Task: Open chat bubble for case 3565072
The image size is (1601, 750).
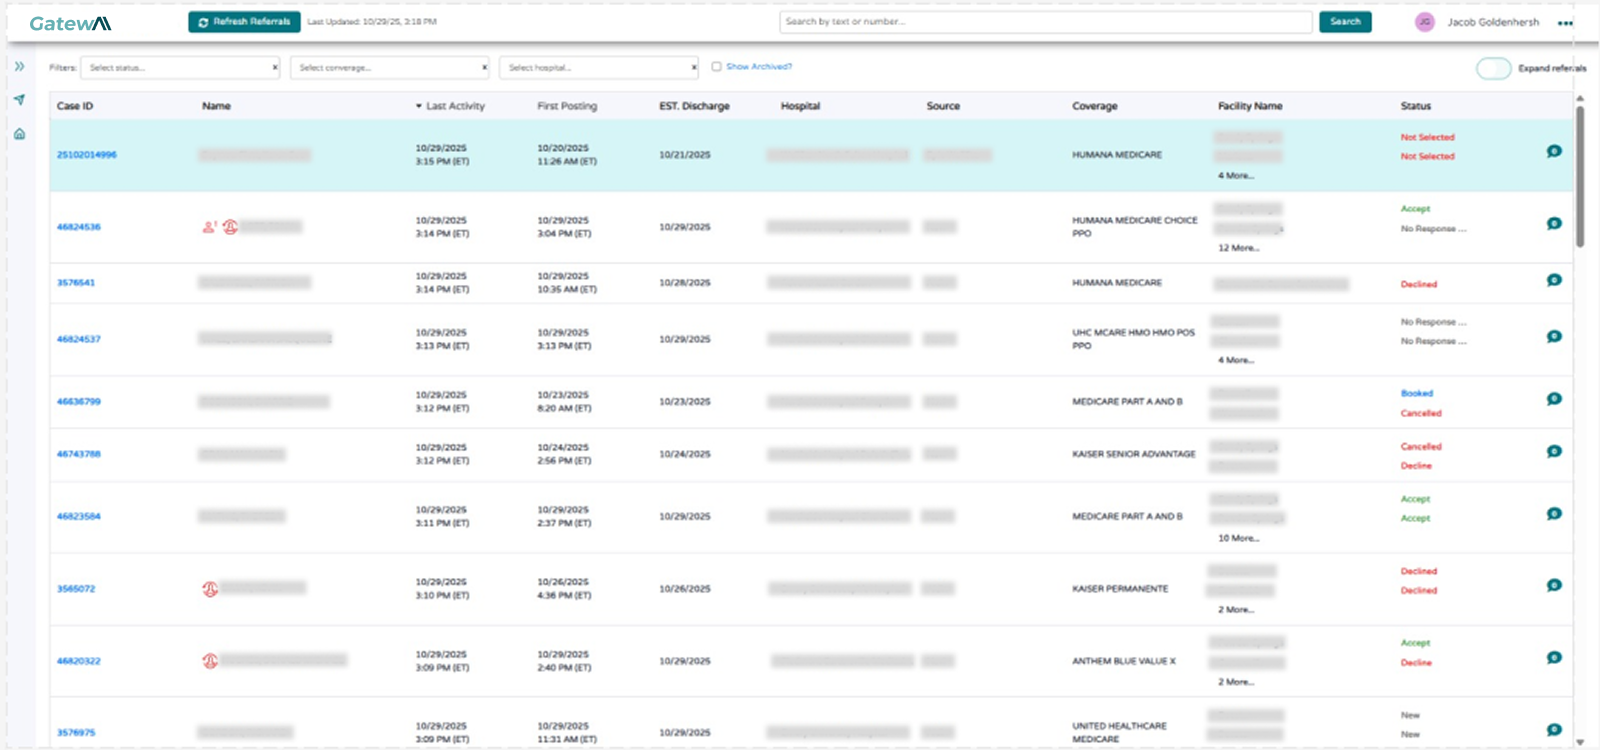Action: click(x=1554, y=586)
